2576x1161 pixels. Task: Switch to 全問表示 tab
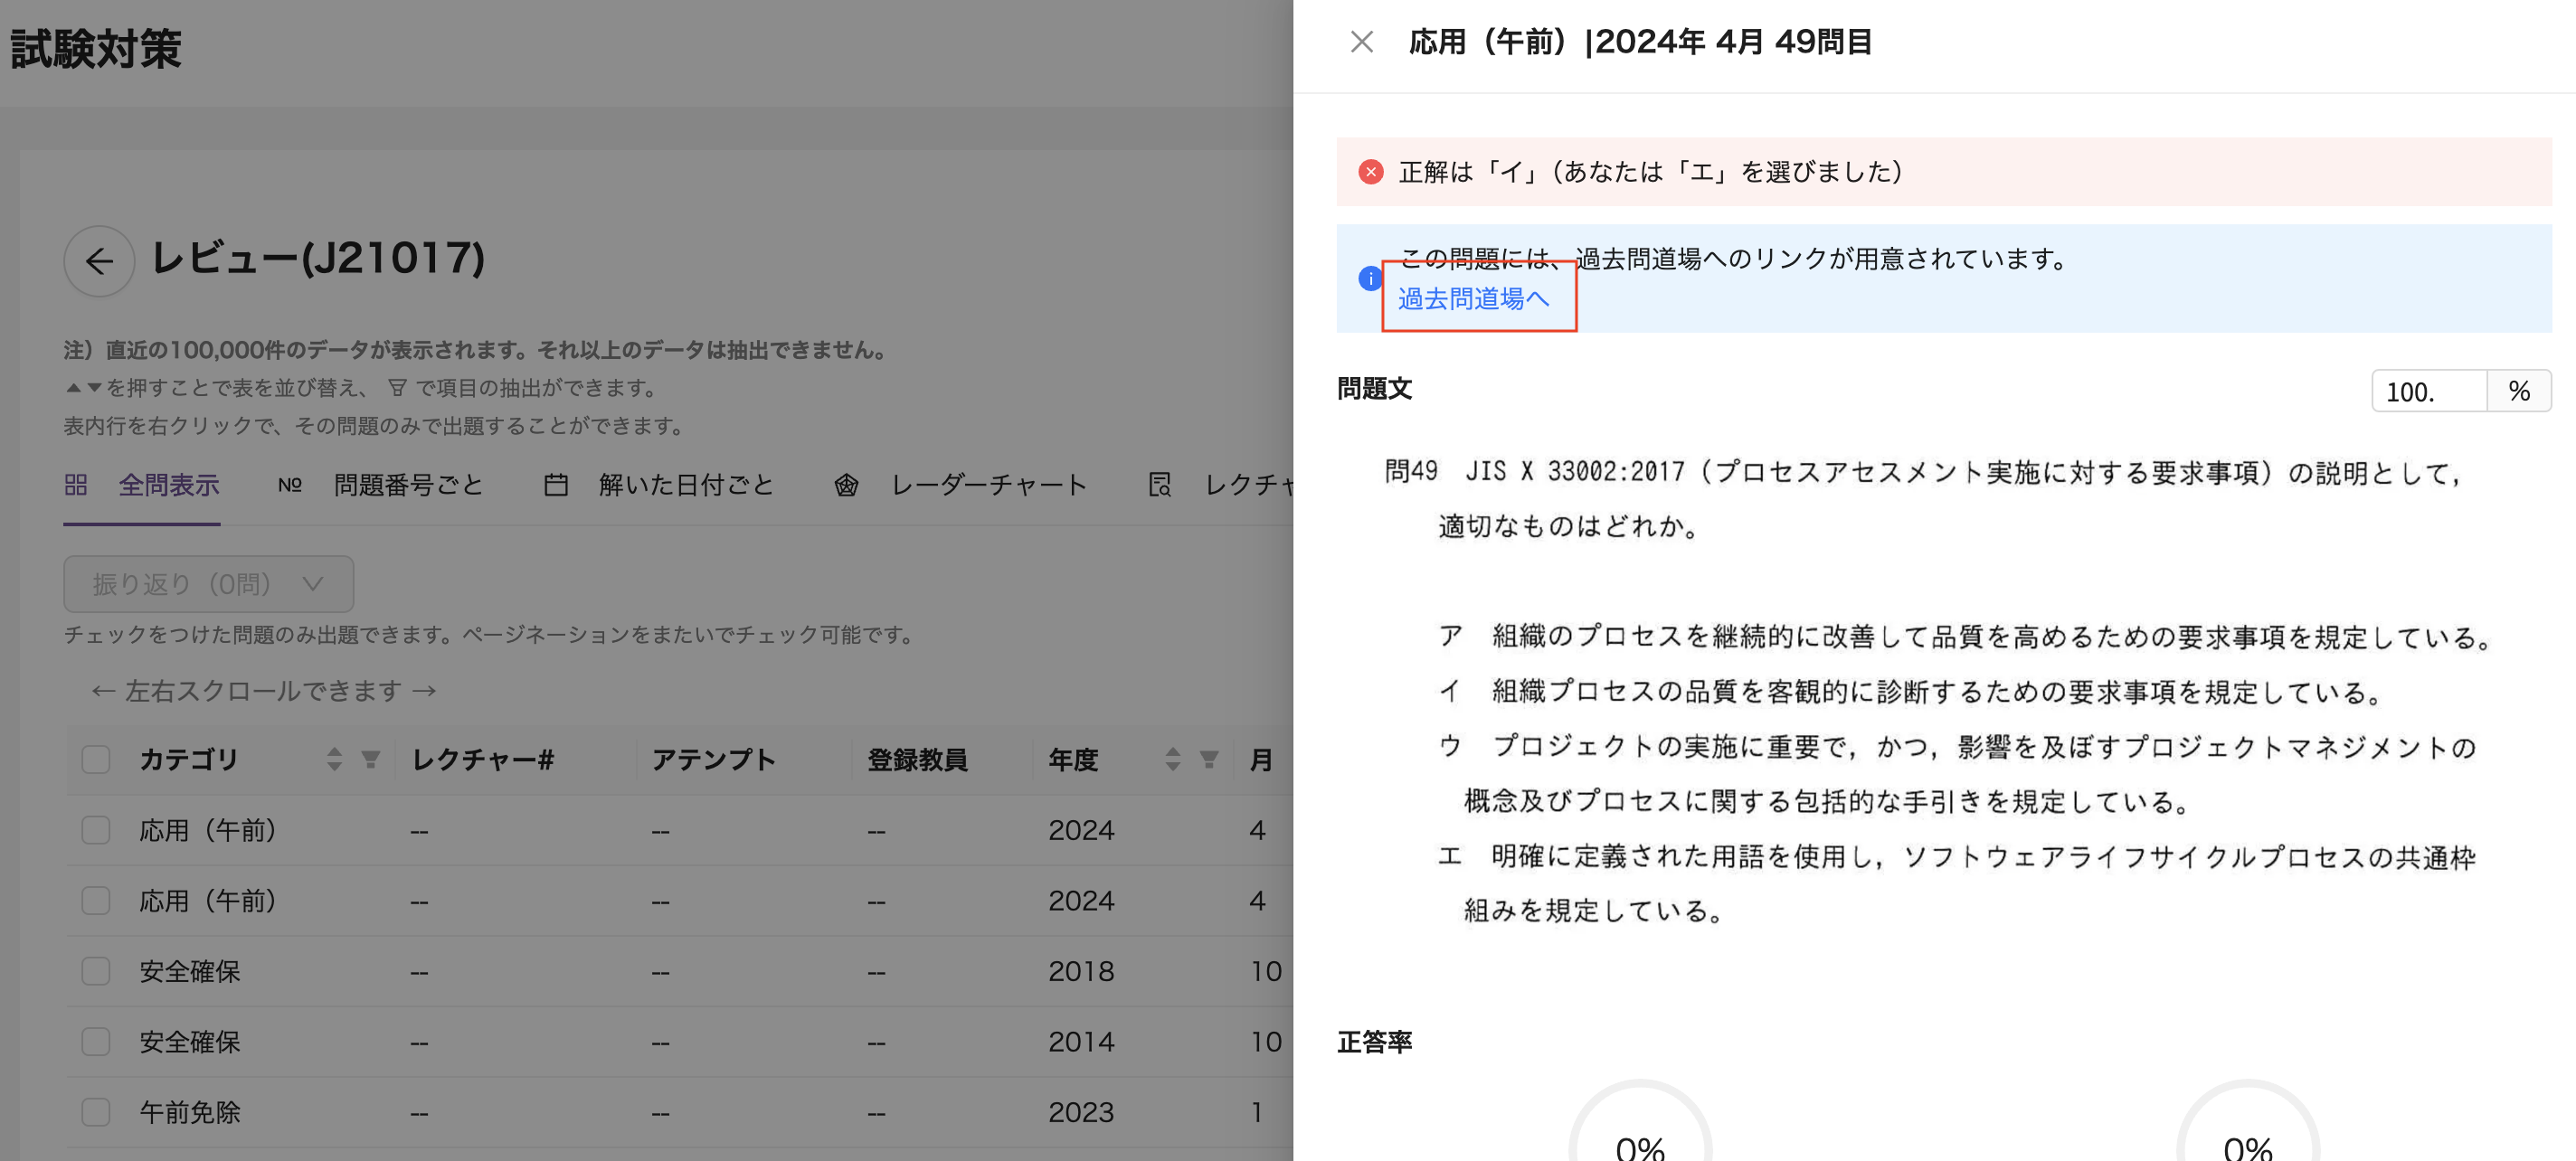(x=168, y=486)
